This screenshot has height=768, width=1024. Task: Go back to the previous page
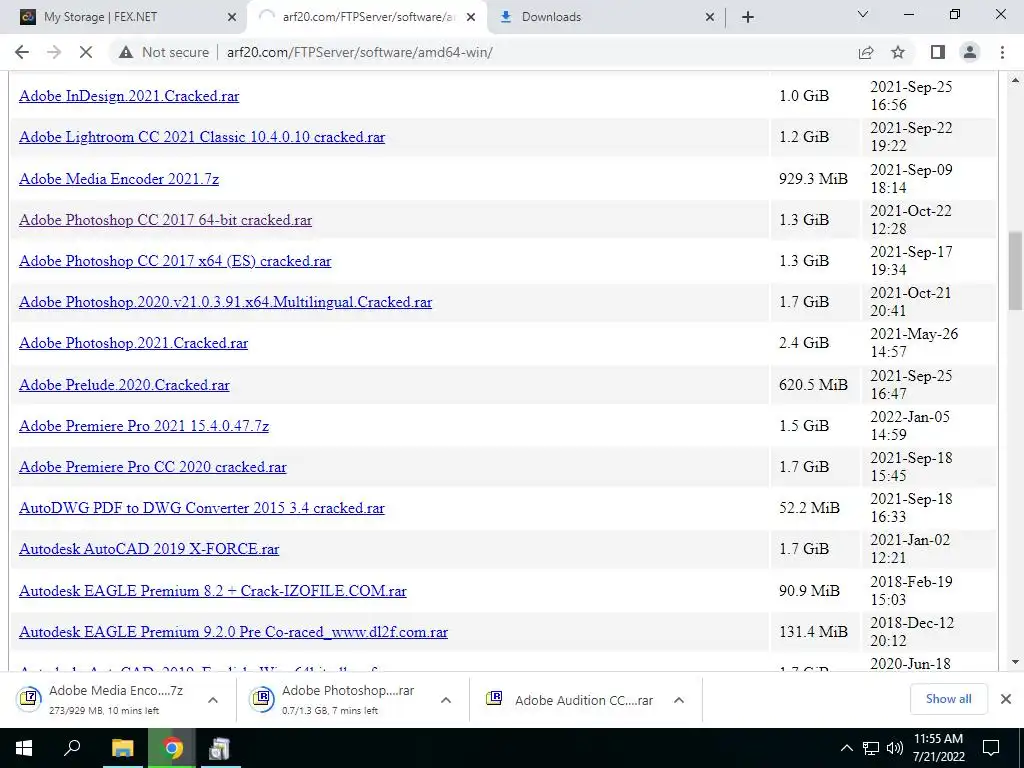pyautogui.click(x=22, y=52)
